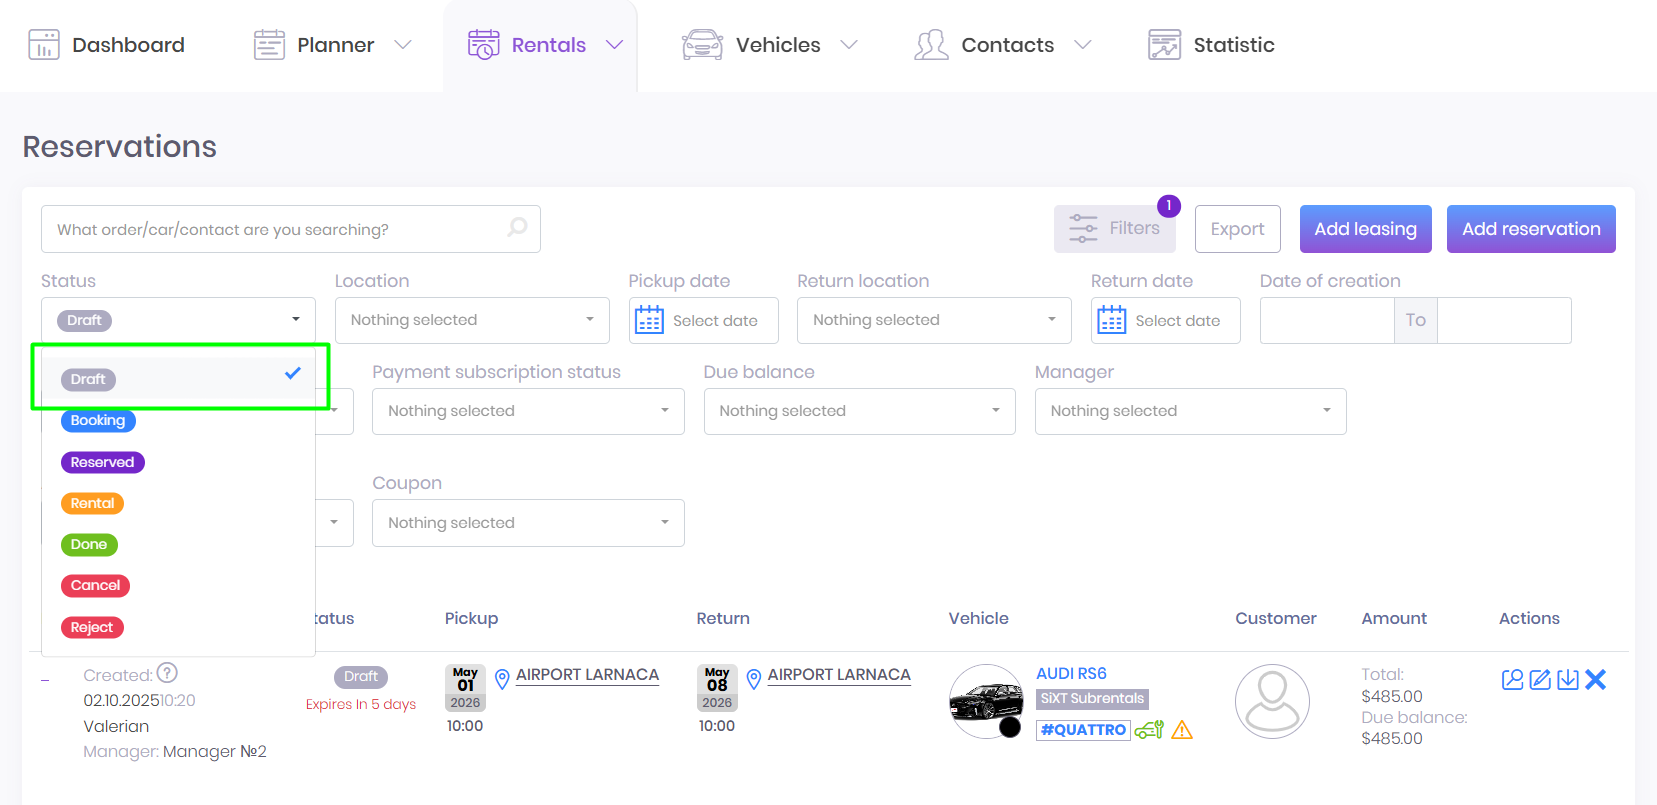Open the Coupon dropdown
Image resolution: width=1657 pixels, height=805 pixels.
click(x=527, y=523)
